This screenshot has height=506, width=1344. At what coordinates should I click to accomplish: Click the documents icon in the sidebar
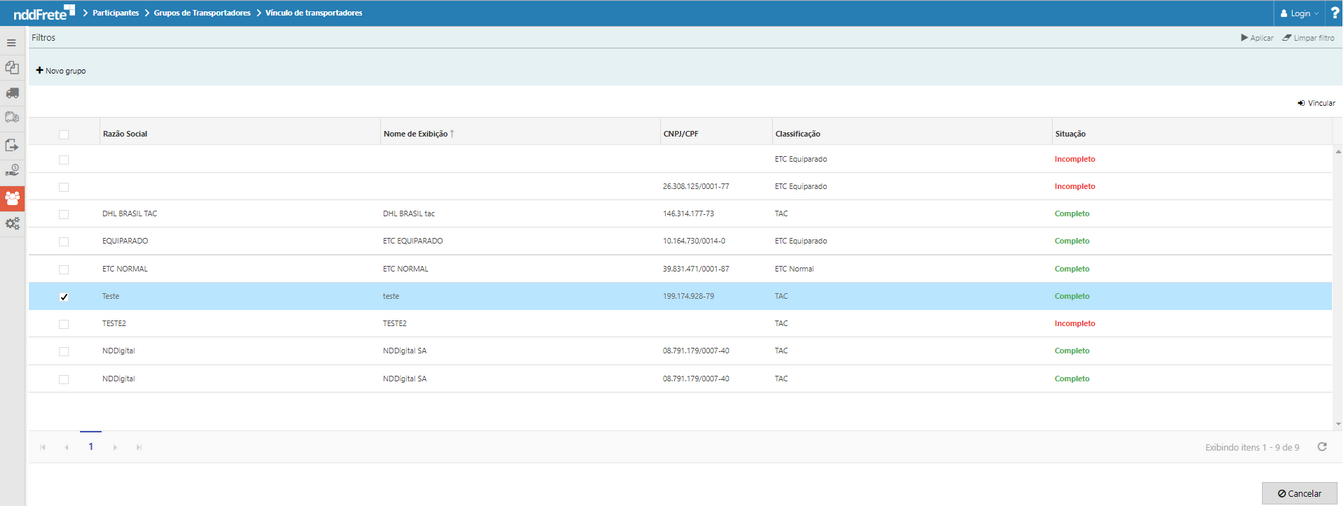point(12,68)
